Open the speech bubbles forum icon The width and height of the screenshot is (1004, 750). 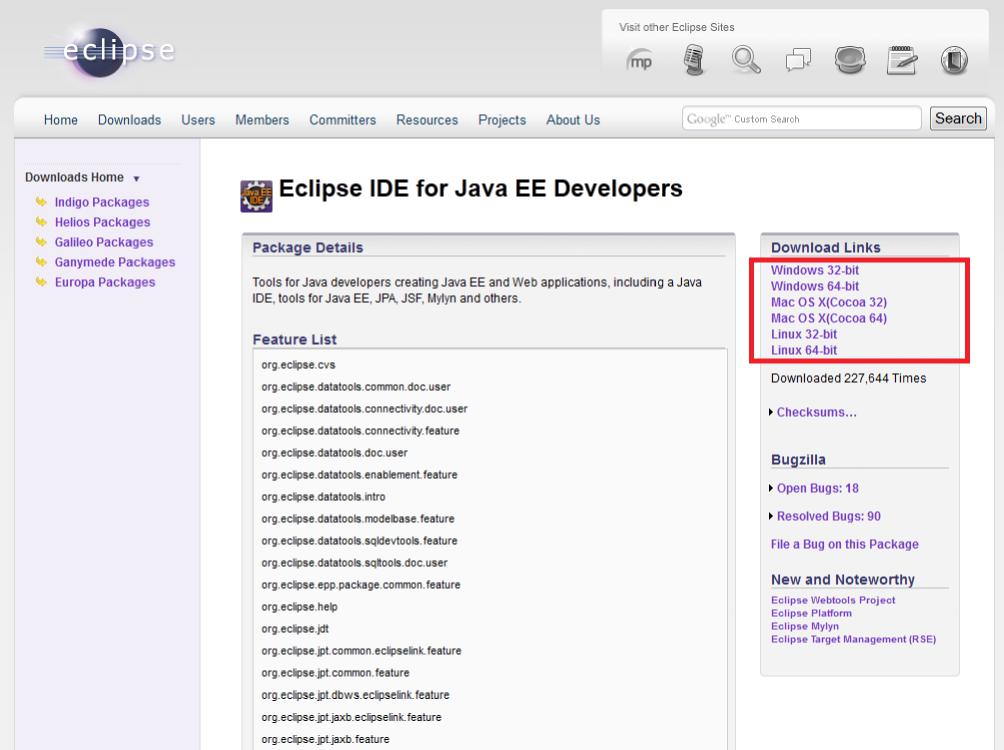(x=799, y=61)
